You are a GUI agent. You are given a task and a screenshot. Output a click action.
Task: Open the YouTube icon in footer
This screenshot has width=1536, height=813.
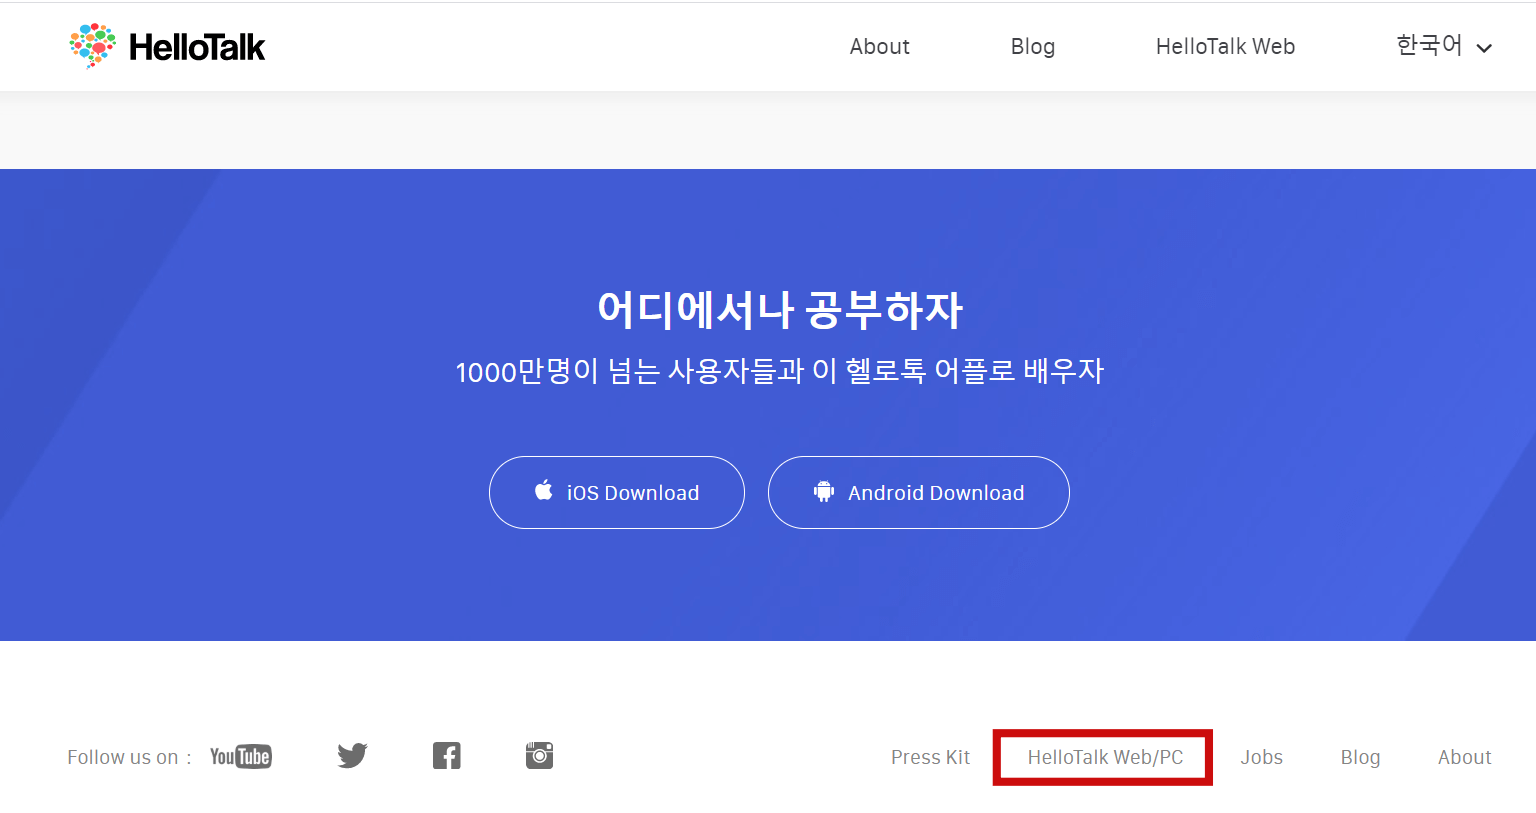tap(241, 756)
